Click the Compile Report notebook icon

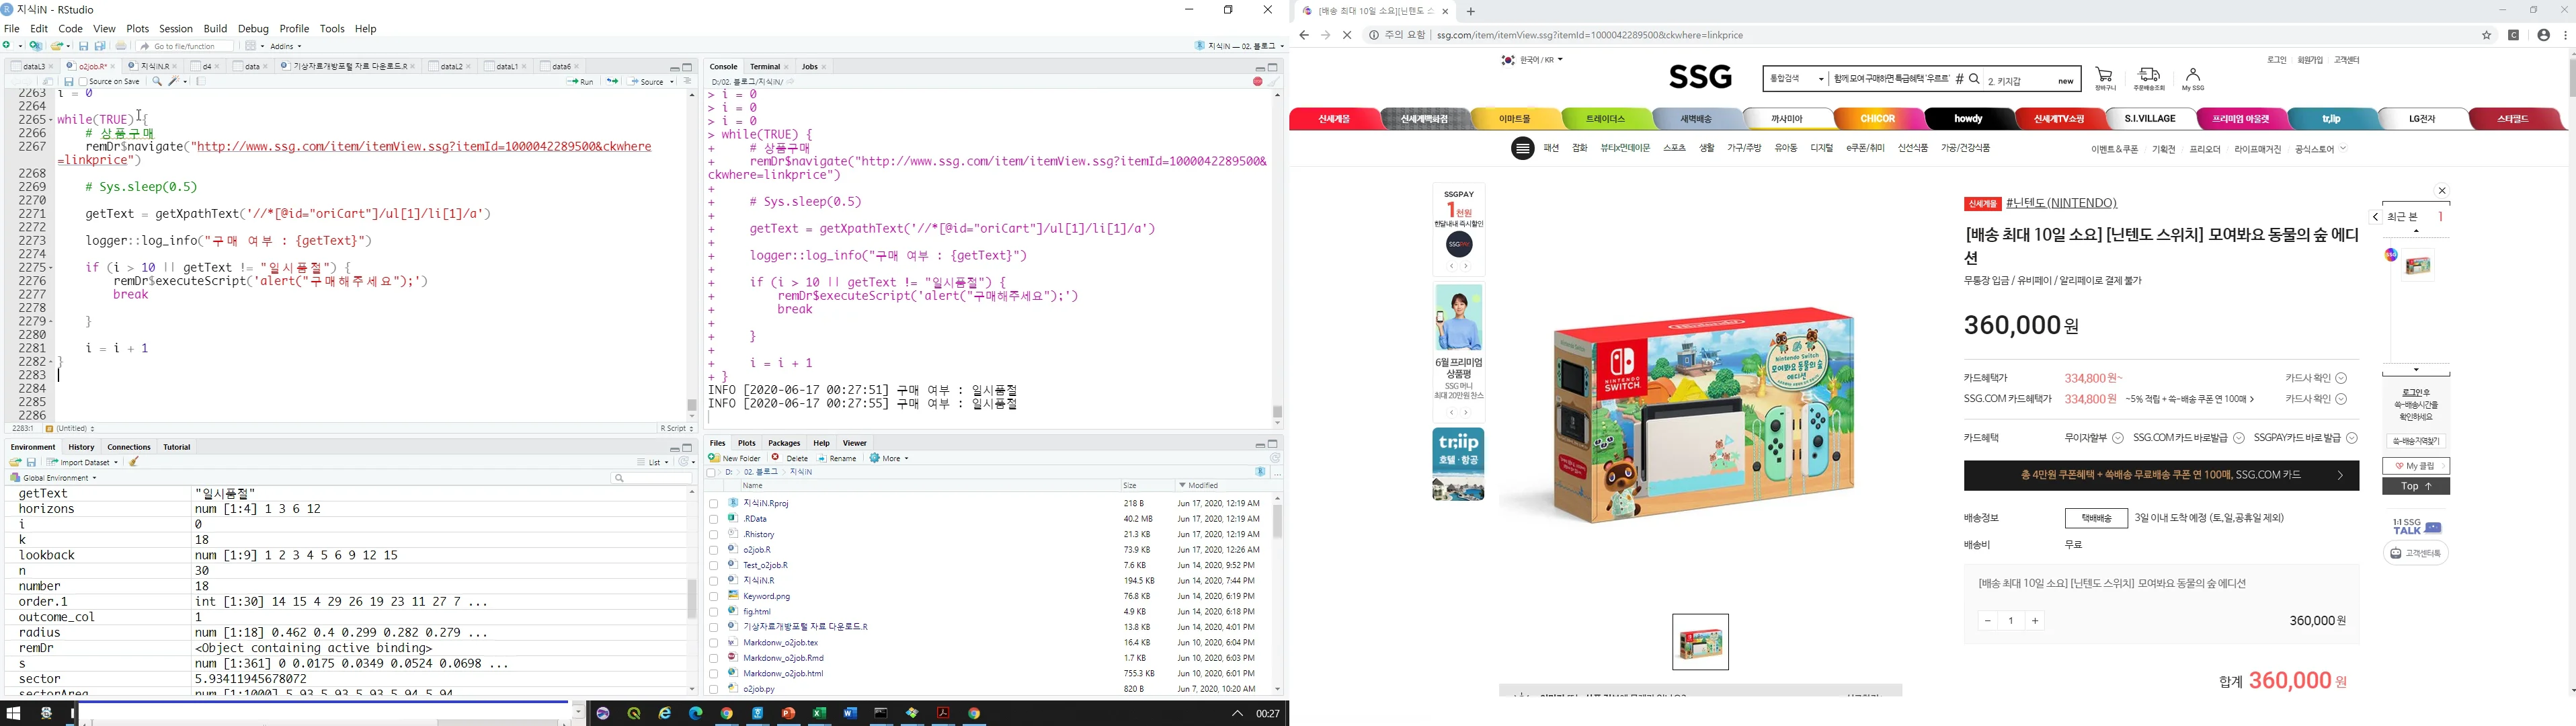[201, 82]
